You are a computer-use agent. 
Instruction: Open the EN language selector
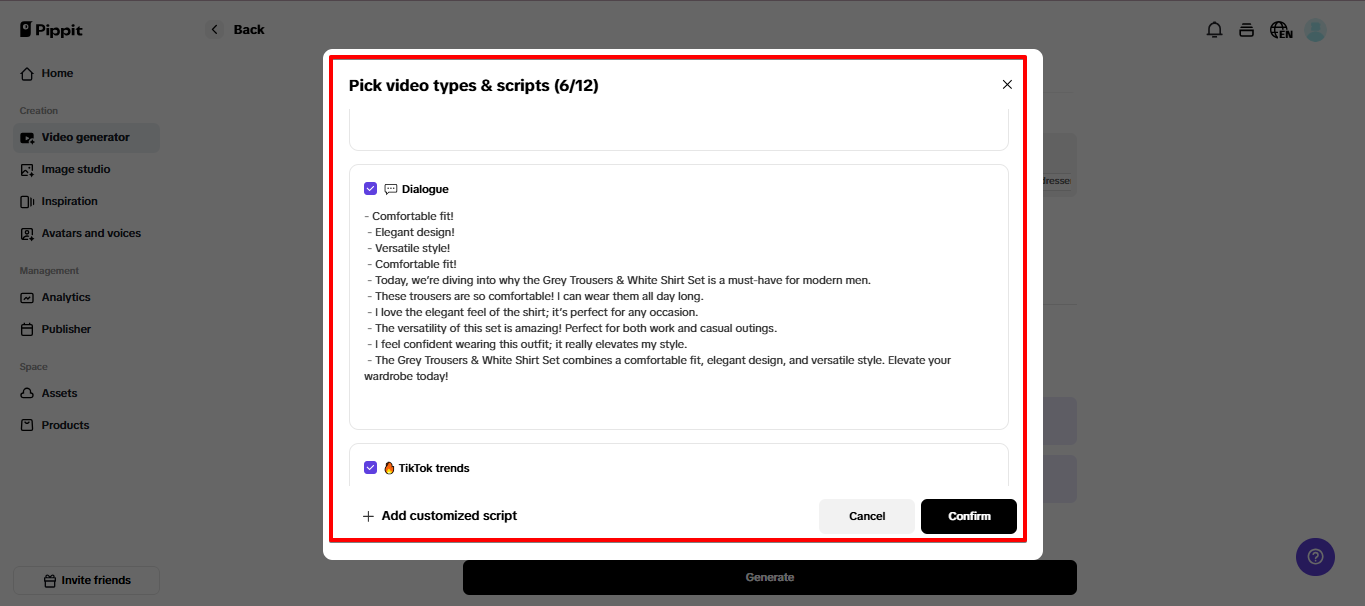point(1281,30)
